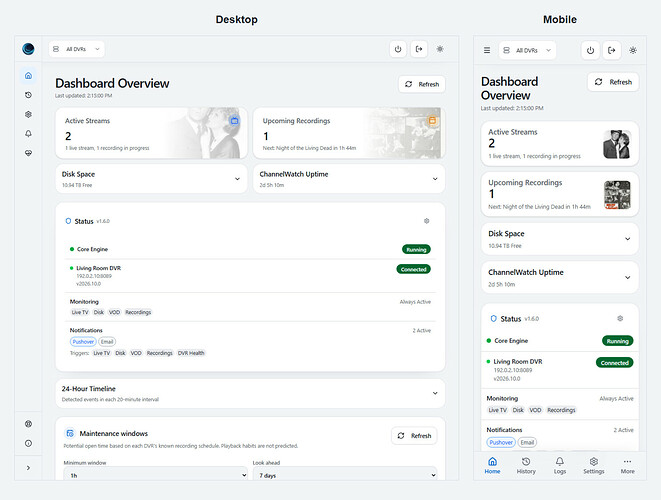Click blue TV icon on Active Streams card
Image resolution: width=661 pixels, height=500 pixels.
pos(234,121)
